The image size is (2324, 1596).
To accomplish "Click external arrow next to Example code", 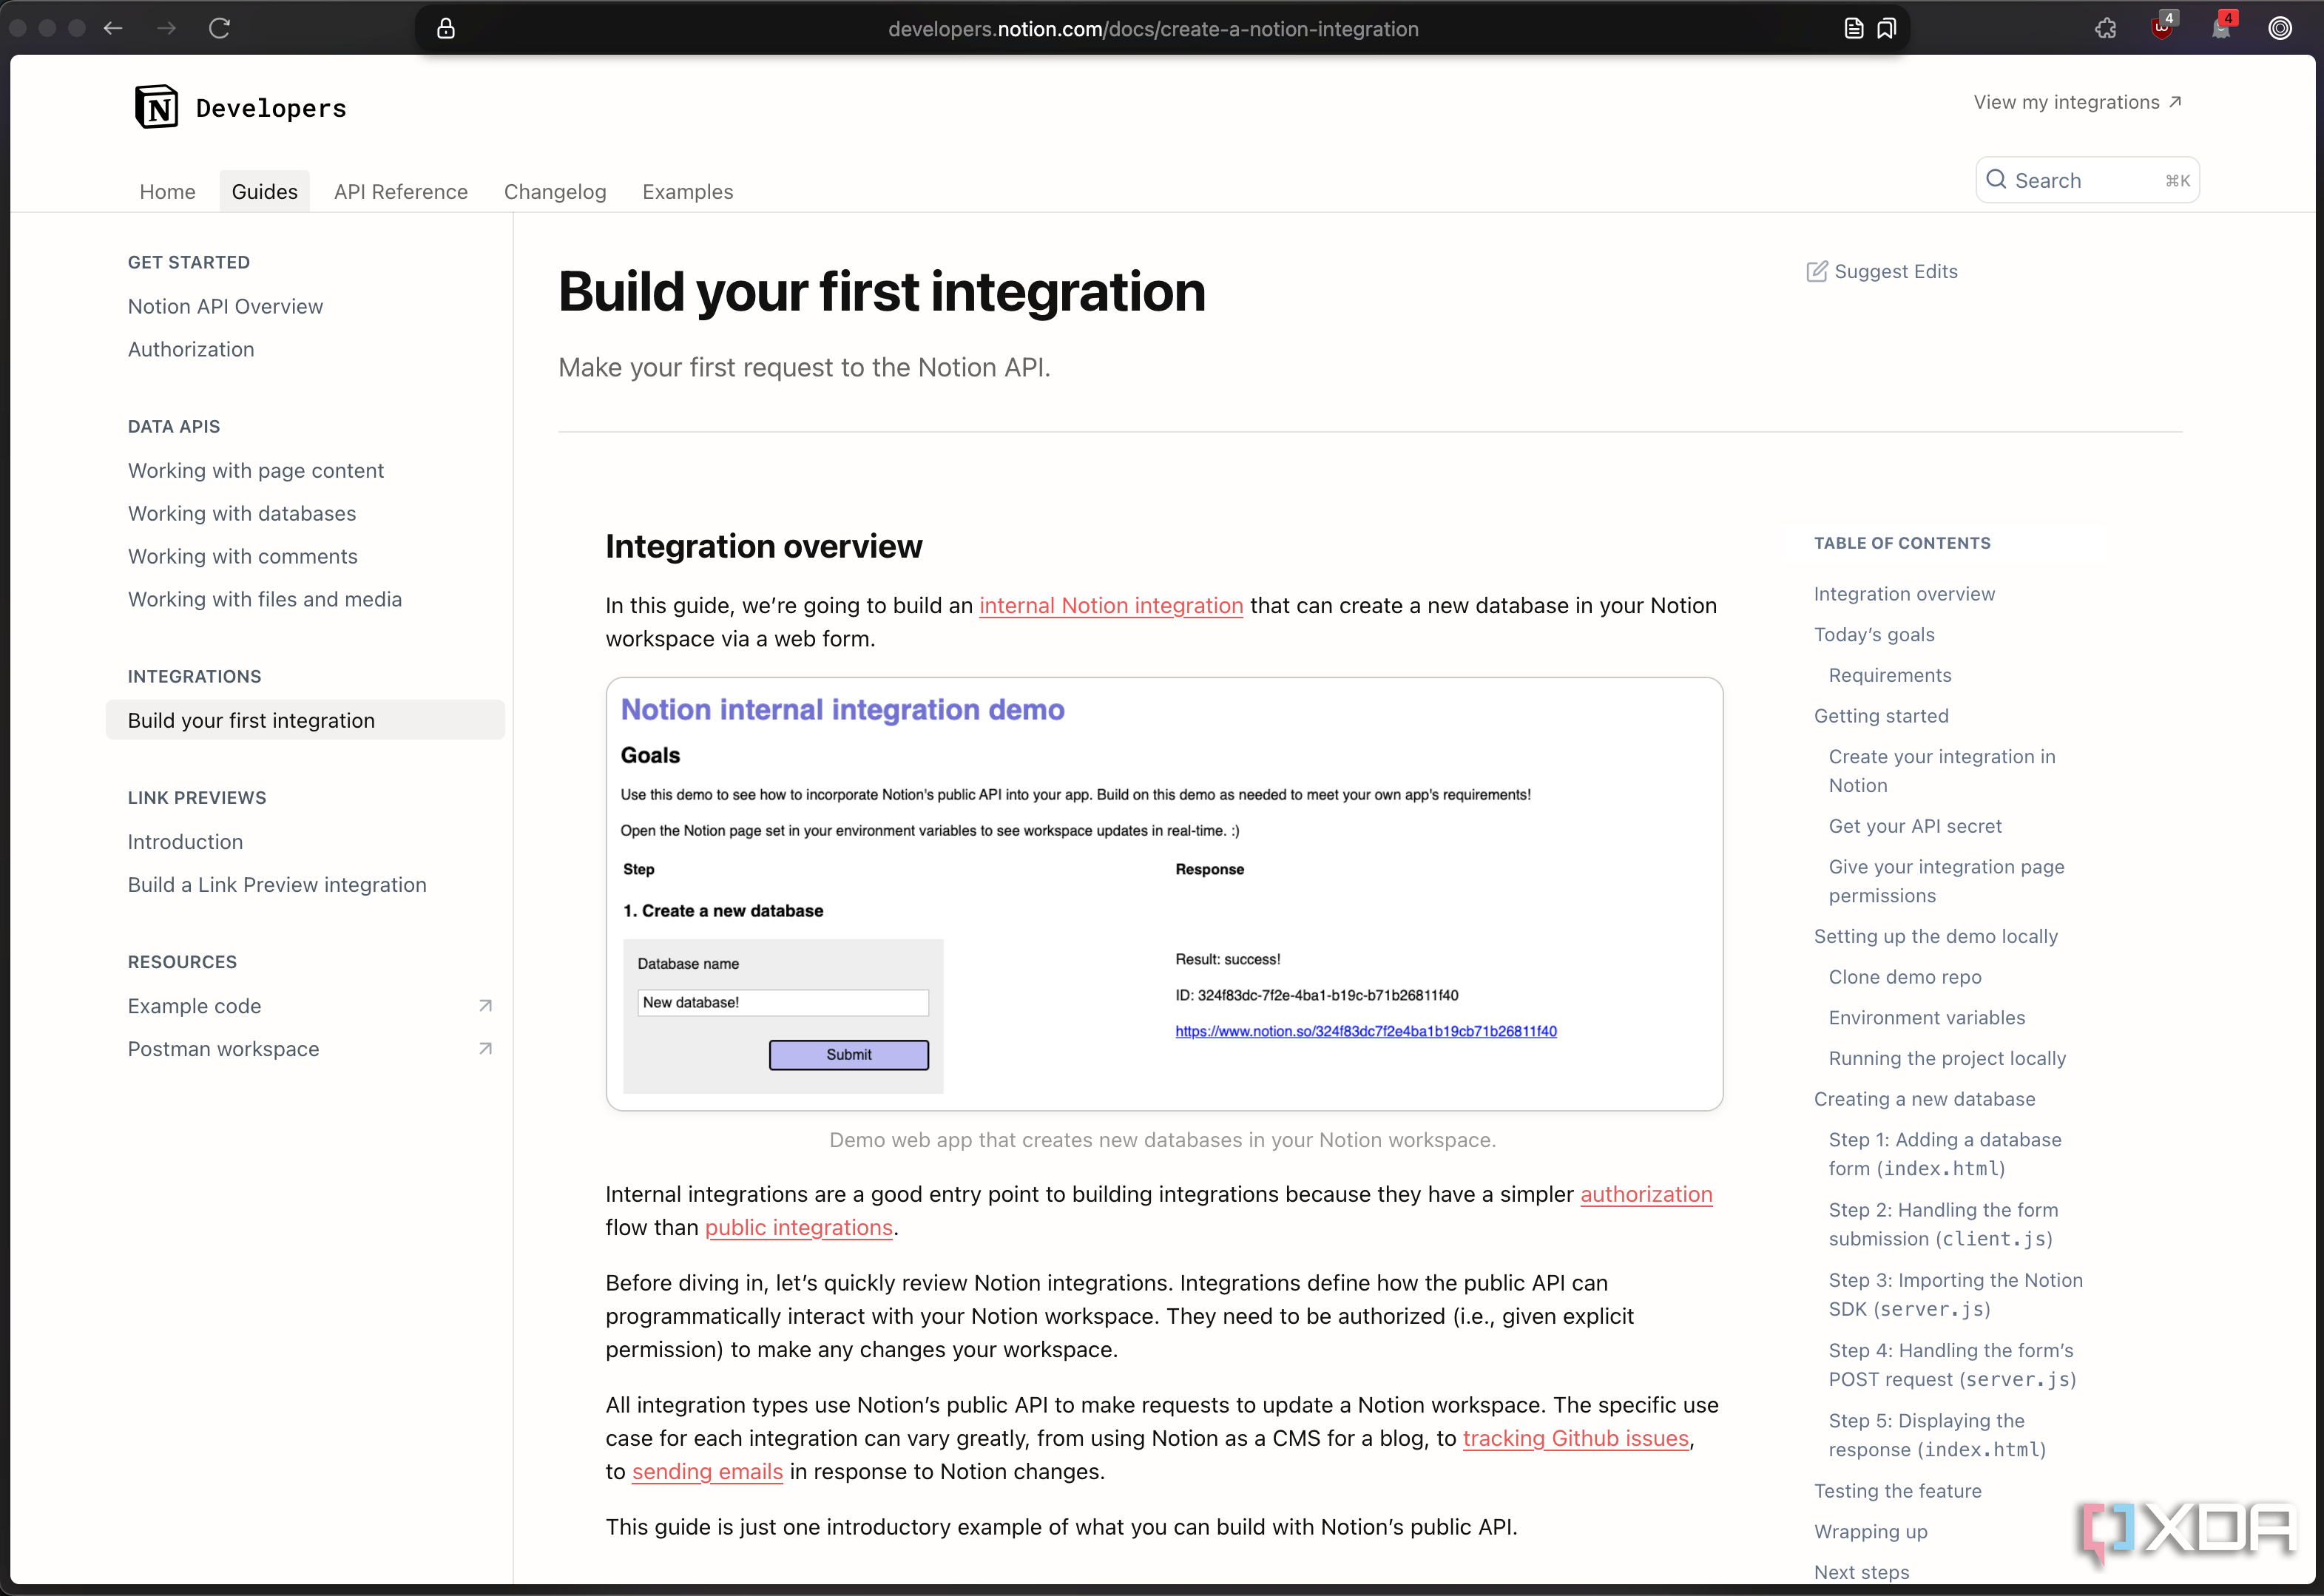I will click(485, 1006).
